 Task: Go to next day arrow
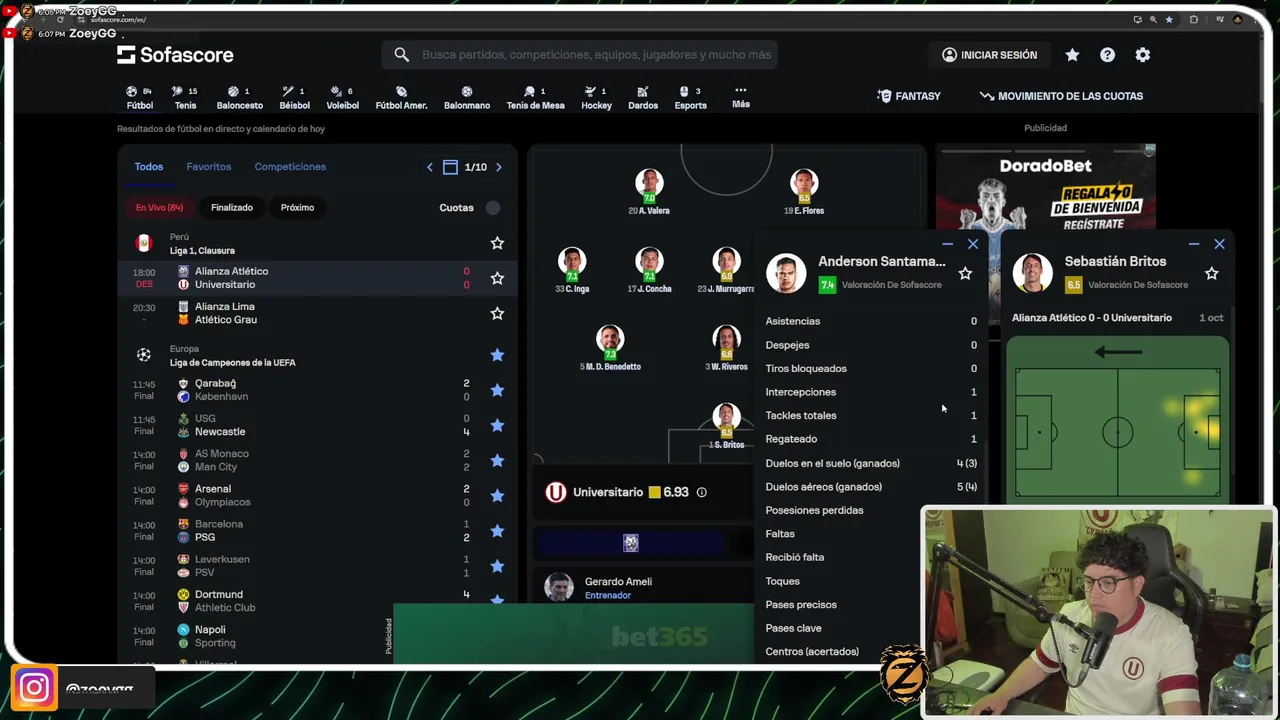point(499,167)
